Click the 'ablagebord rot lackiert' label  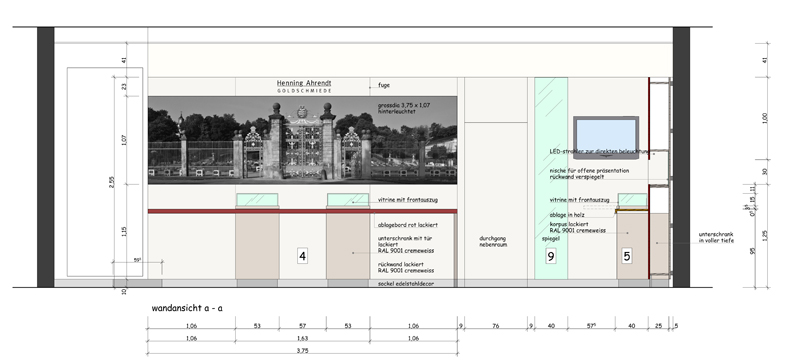408,225
